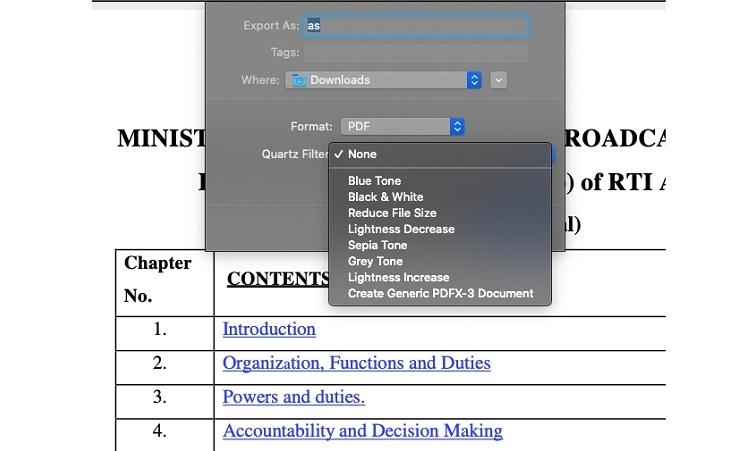Choose Blue Tone filter

coord(440,181)
